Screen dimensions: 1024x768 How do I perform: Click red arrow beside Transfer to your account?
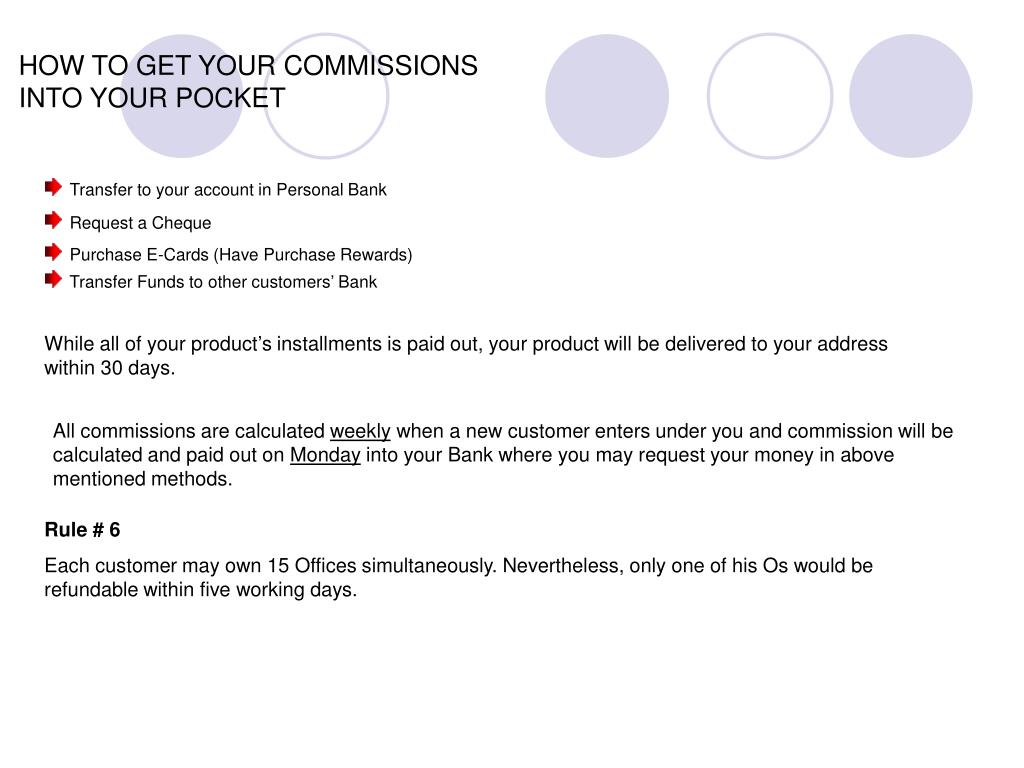click(x=54, y=187)
